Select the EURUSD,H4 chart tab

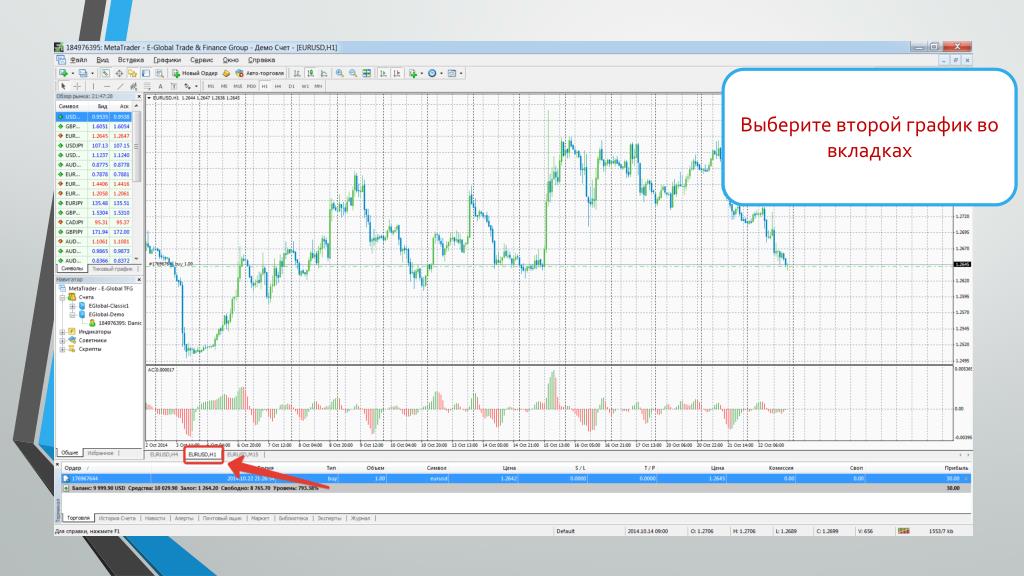(164, 455)
